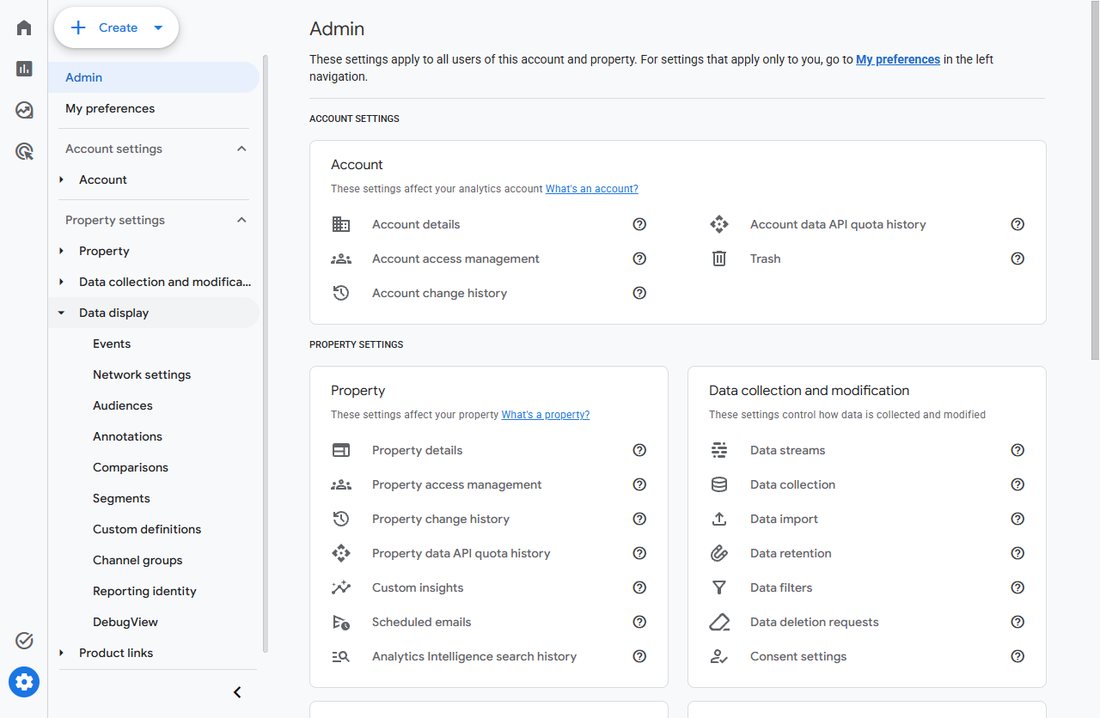Open help for Custom insights

tap(639, 587)
